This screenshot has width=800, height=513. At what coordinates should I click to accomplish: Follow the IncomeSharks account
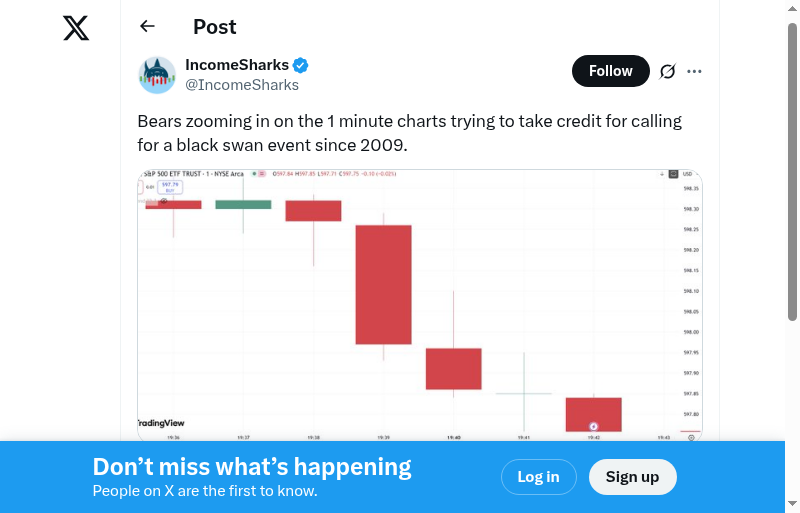coord(610,71)
